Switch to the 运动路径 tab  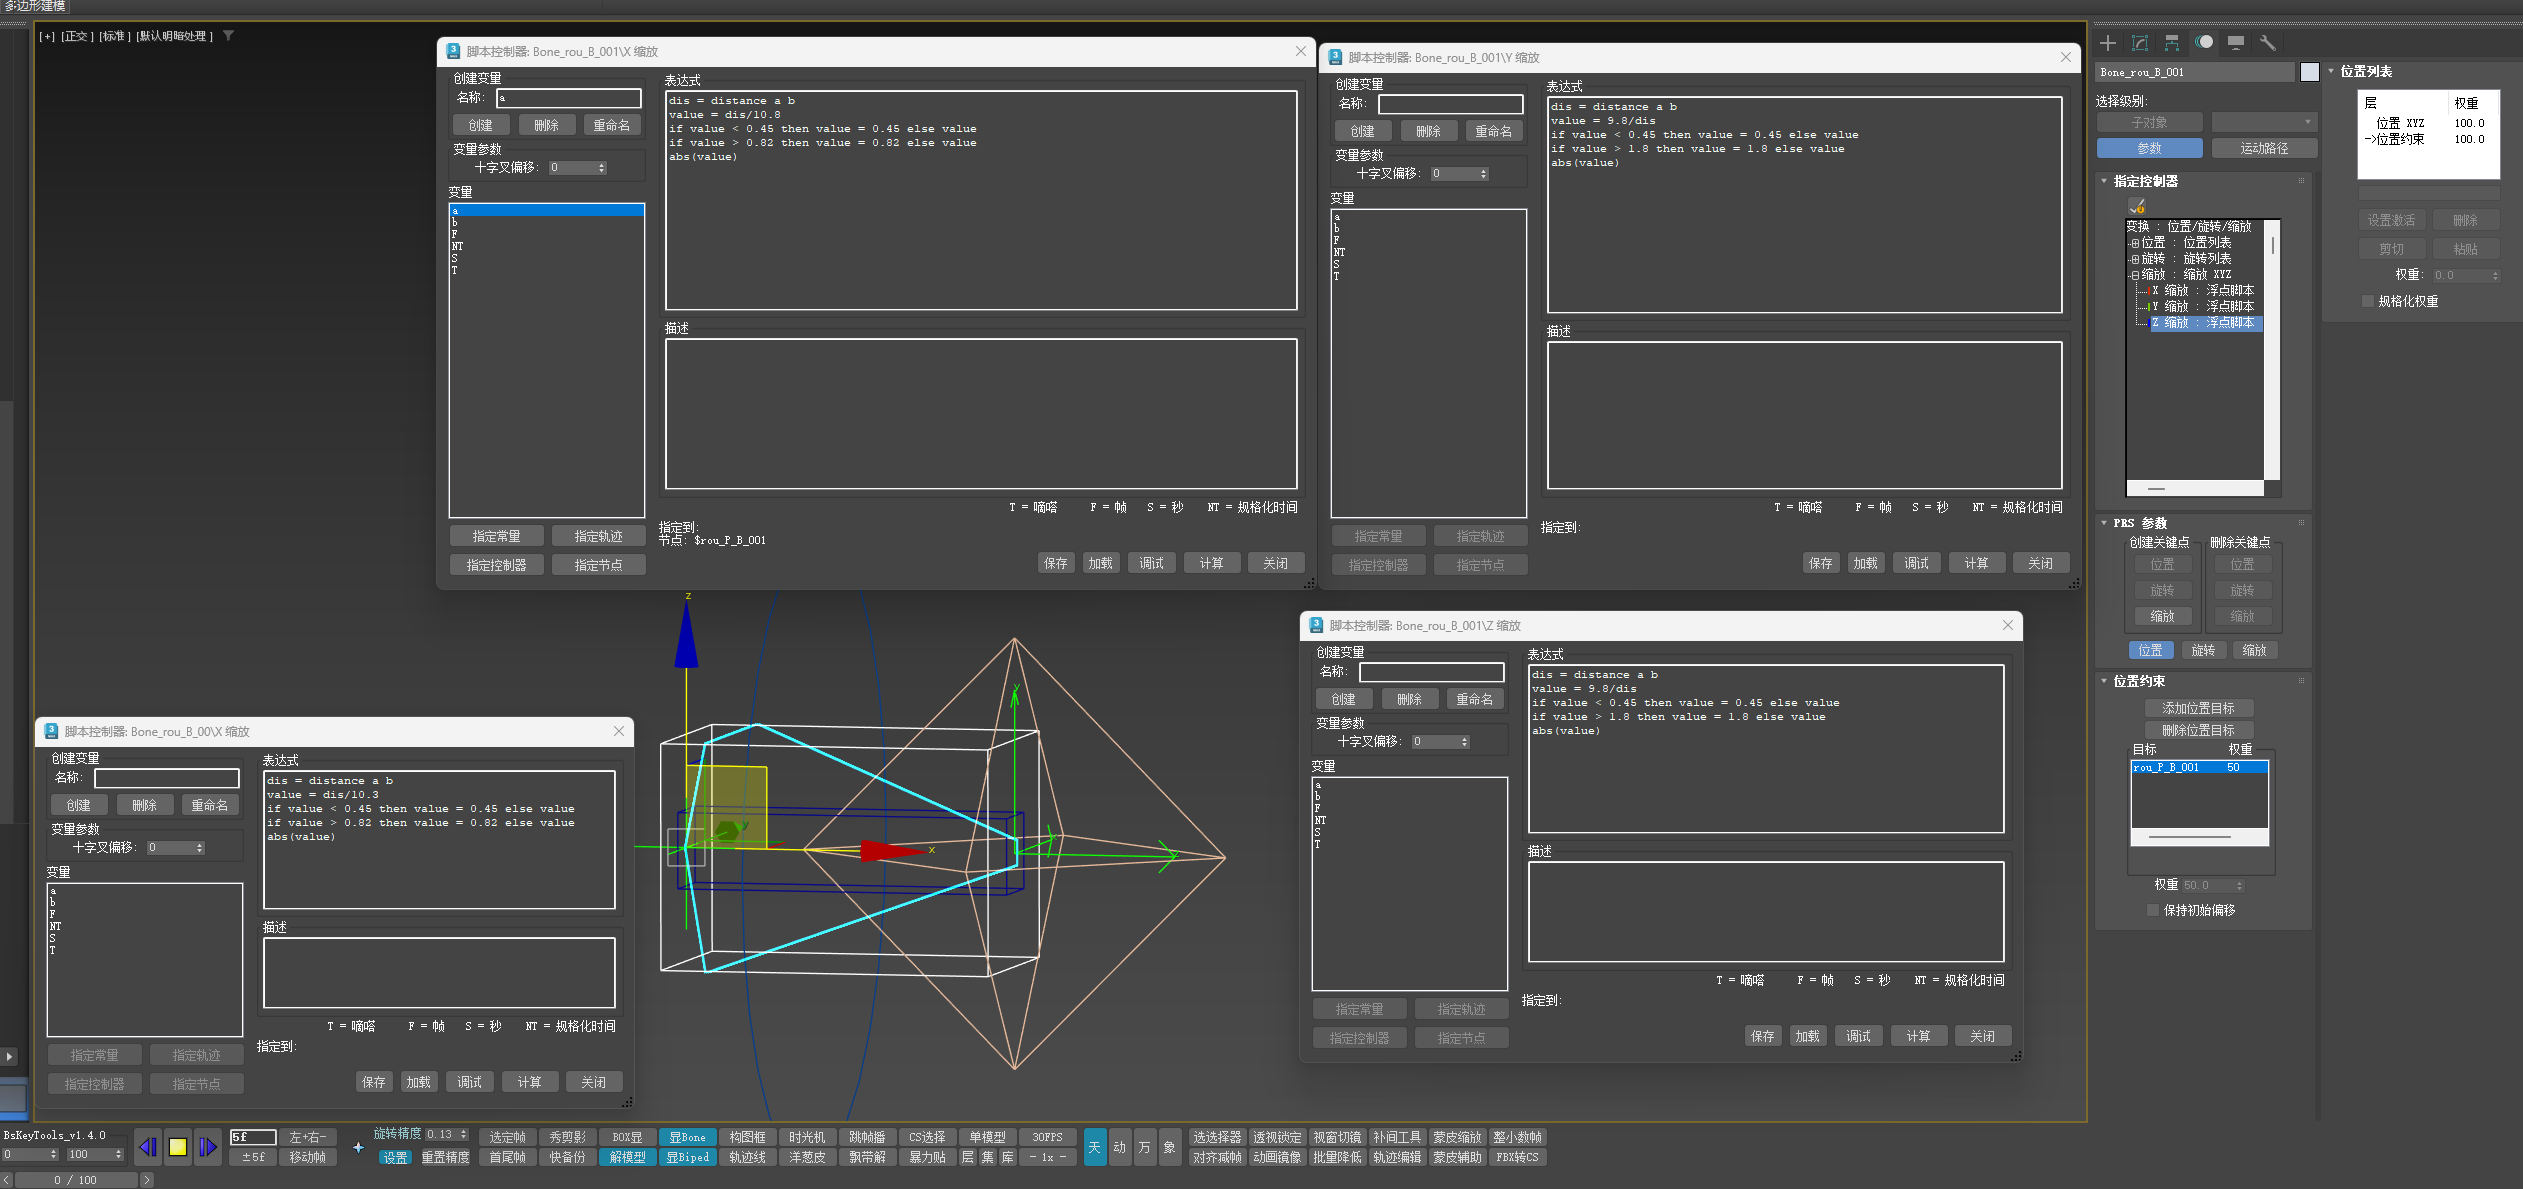[2264, 148]
